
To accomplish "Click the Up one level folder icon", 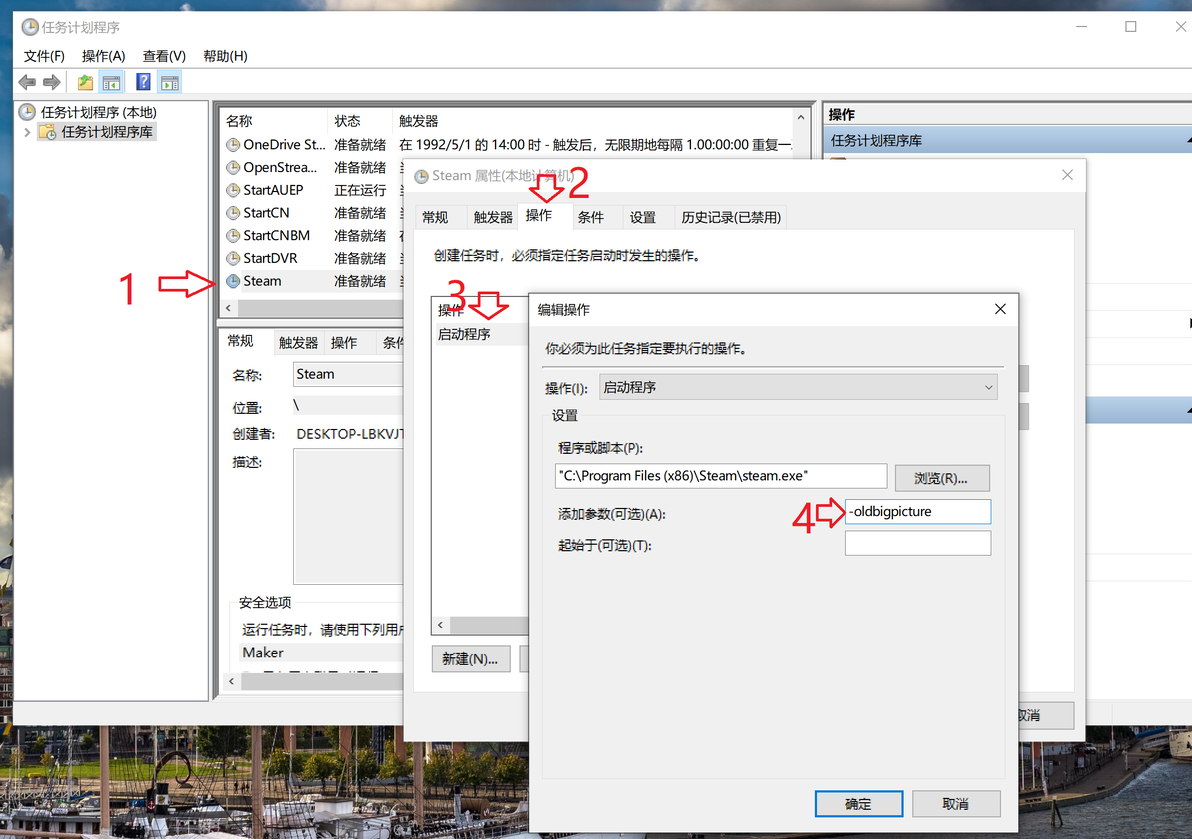I will (x=85, y=82).
